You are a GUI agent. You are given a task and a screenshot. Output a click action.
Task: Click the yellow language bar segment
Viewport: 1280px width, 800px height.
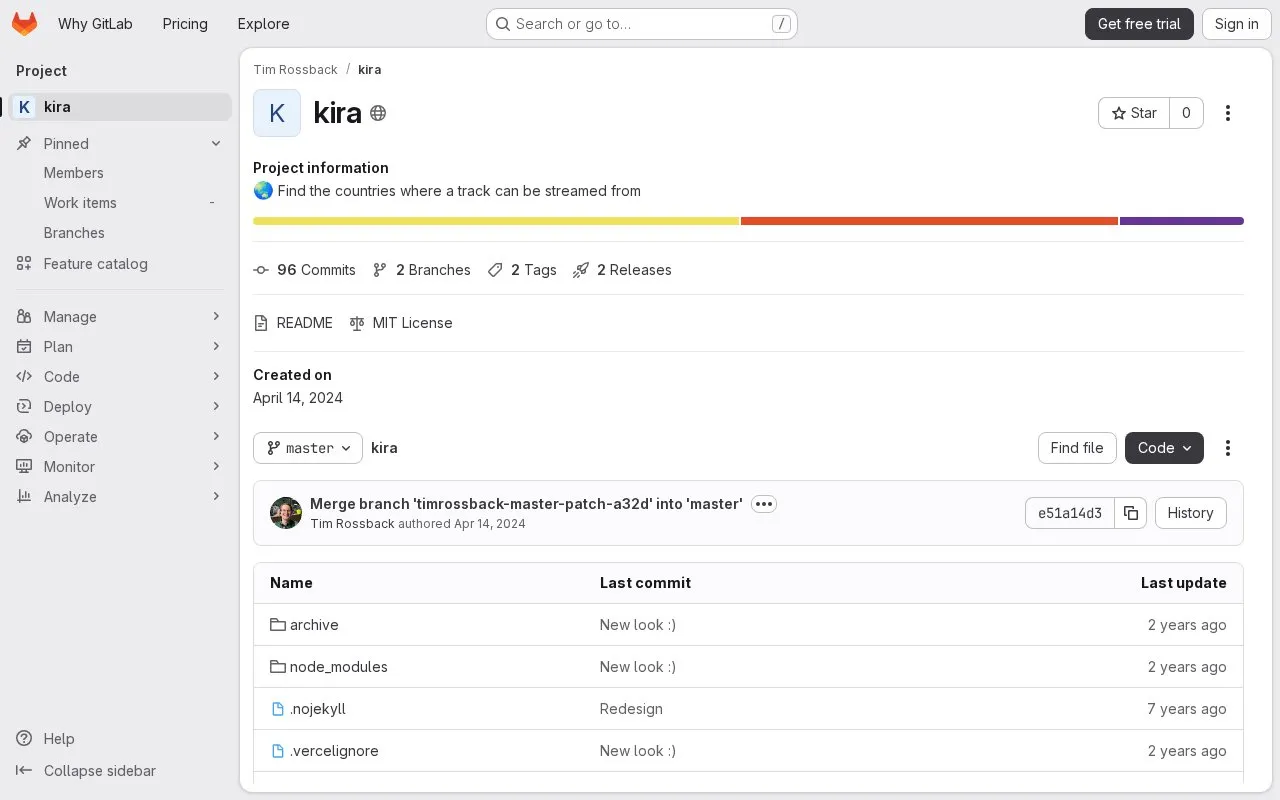496,221
